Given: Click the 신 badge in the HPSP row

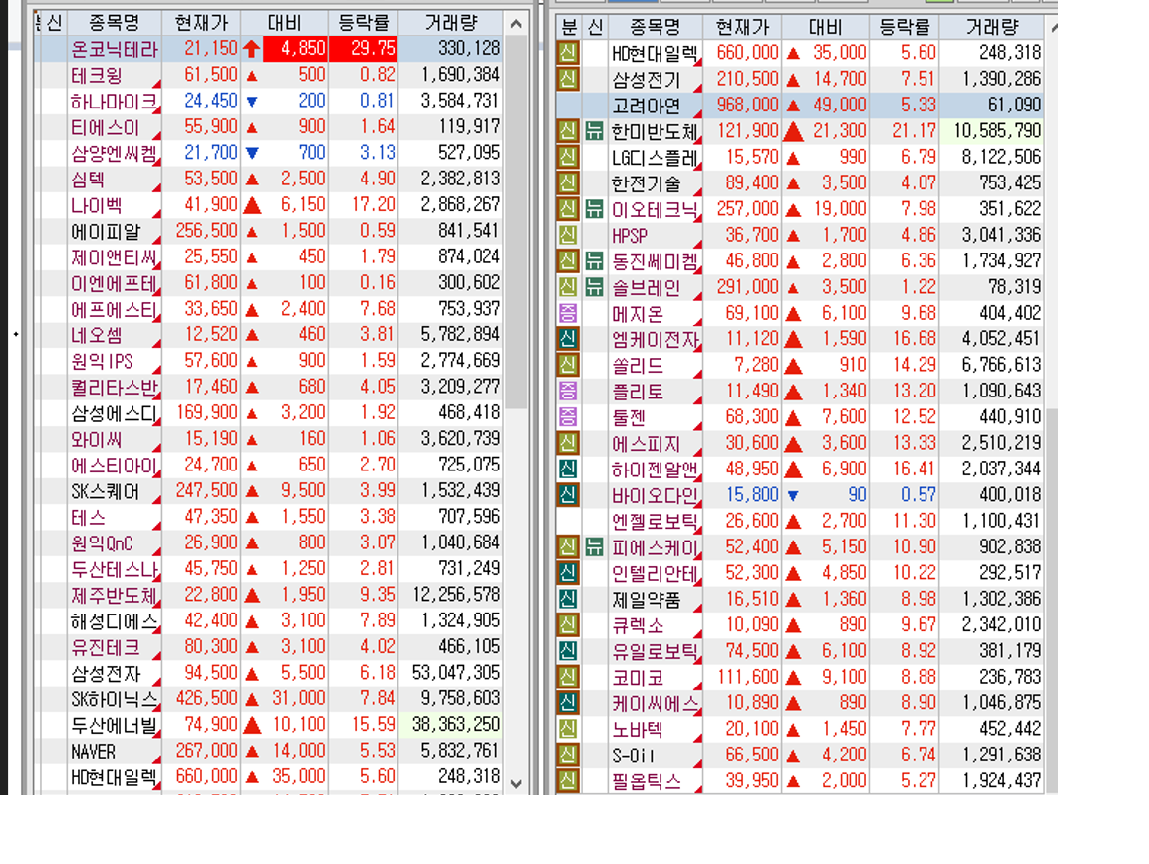Looking at the screenshot, I should point(568,235).
